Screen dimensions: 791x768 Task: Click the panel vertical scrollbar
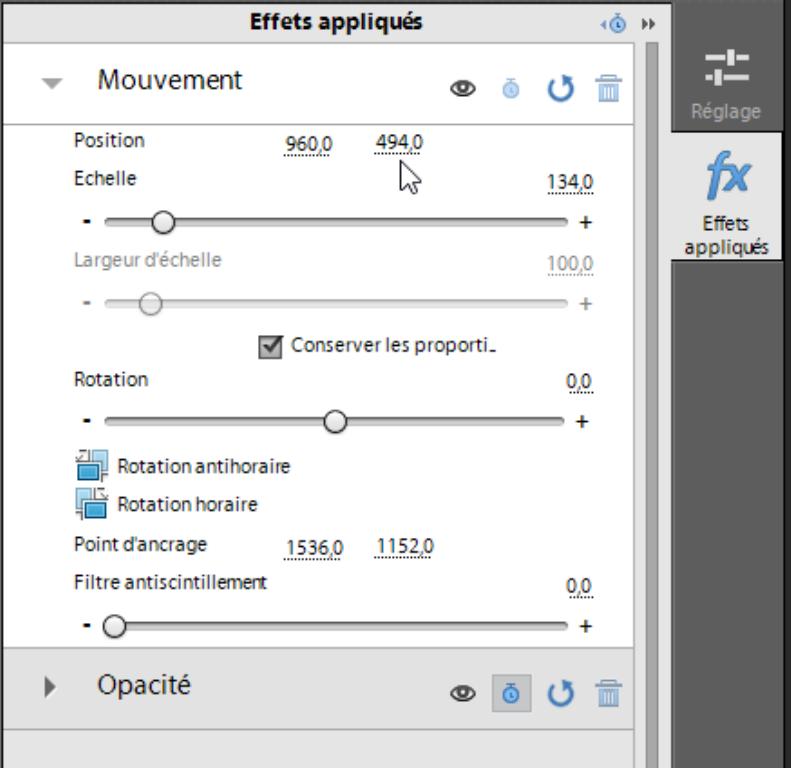click(x=652, y=404)
